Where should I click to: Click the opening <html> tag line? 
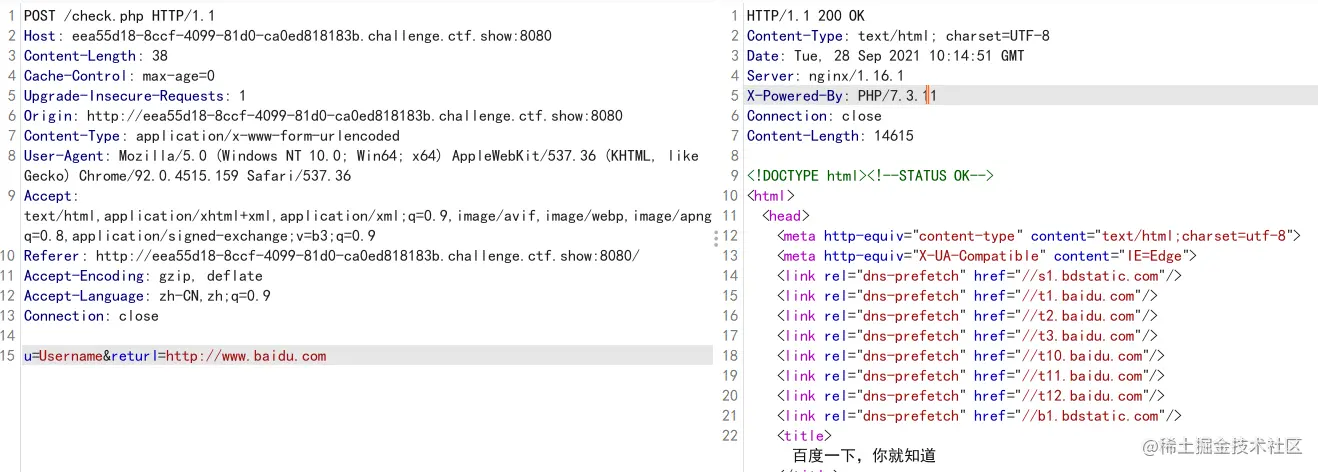pyautogui.click(x=771, y=196)
